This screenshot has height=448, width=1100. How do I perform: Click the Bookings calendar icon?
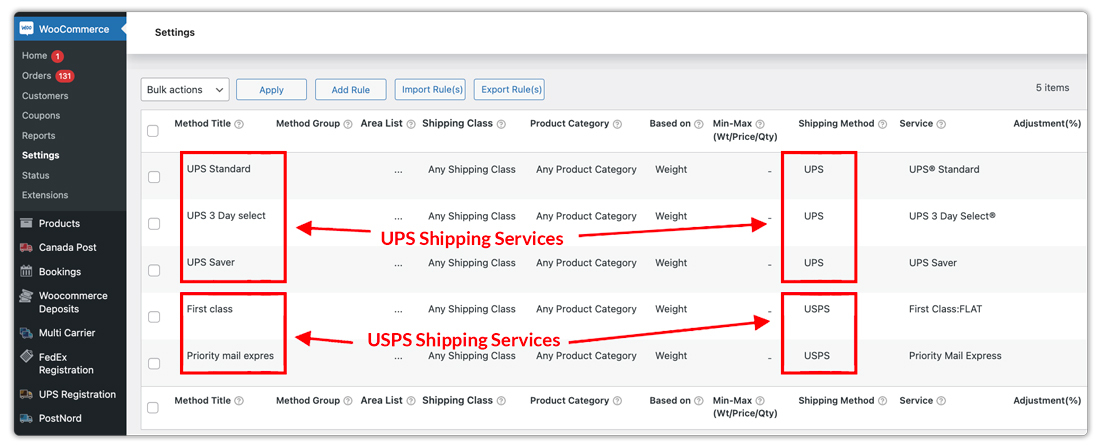(26, 272)
